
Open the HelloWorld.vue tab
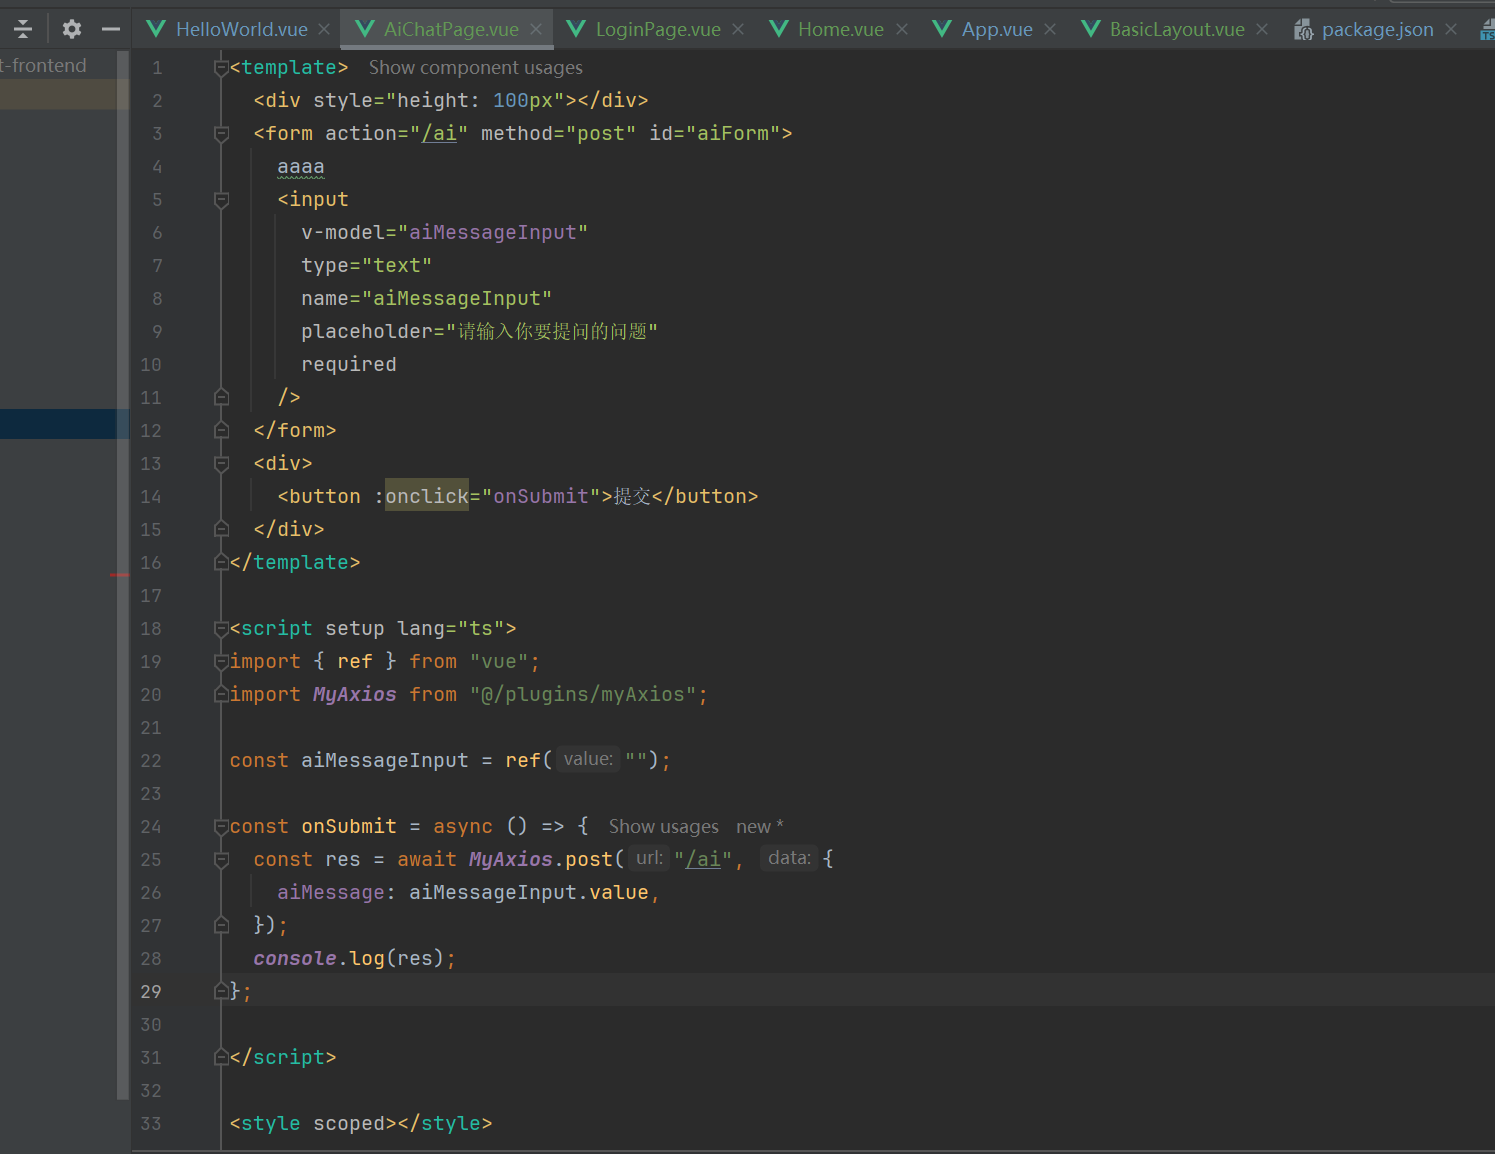(x=241, y=29)
